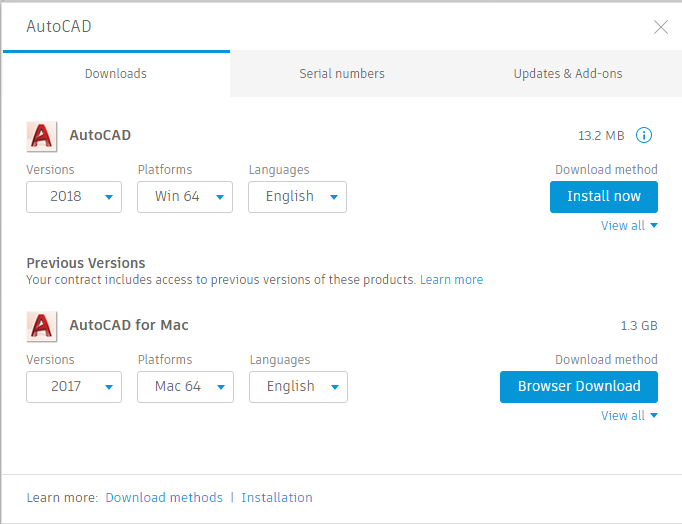Open the Win 64 Platforms dropdown
682x524 pixels.
pos(185,197)
